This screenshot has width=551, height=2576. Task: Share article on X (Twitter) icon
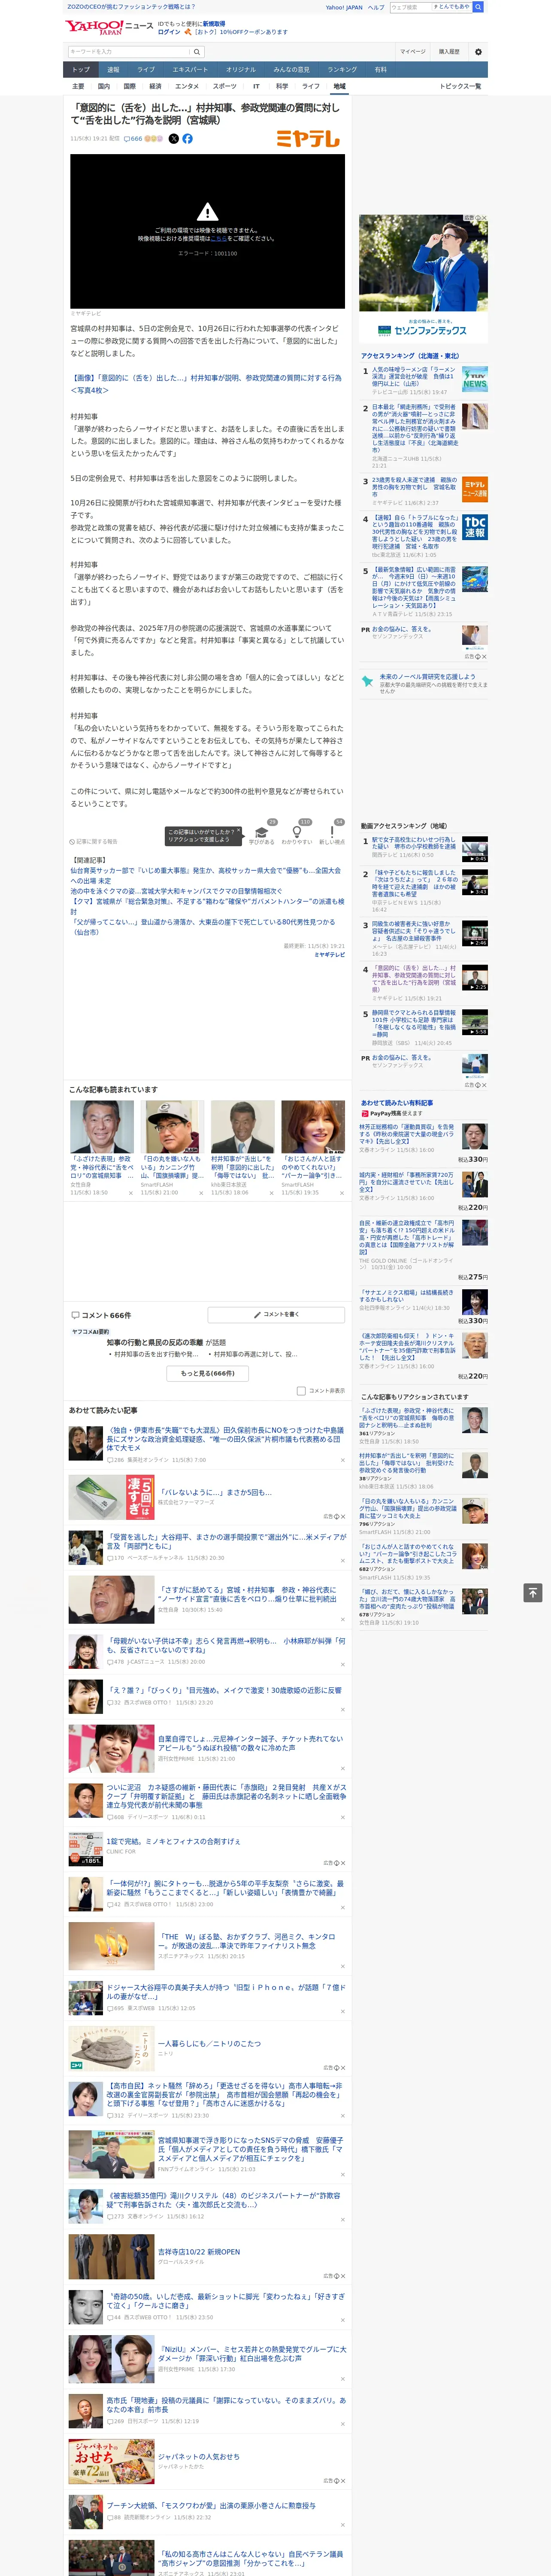(174, 139)
